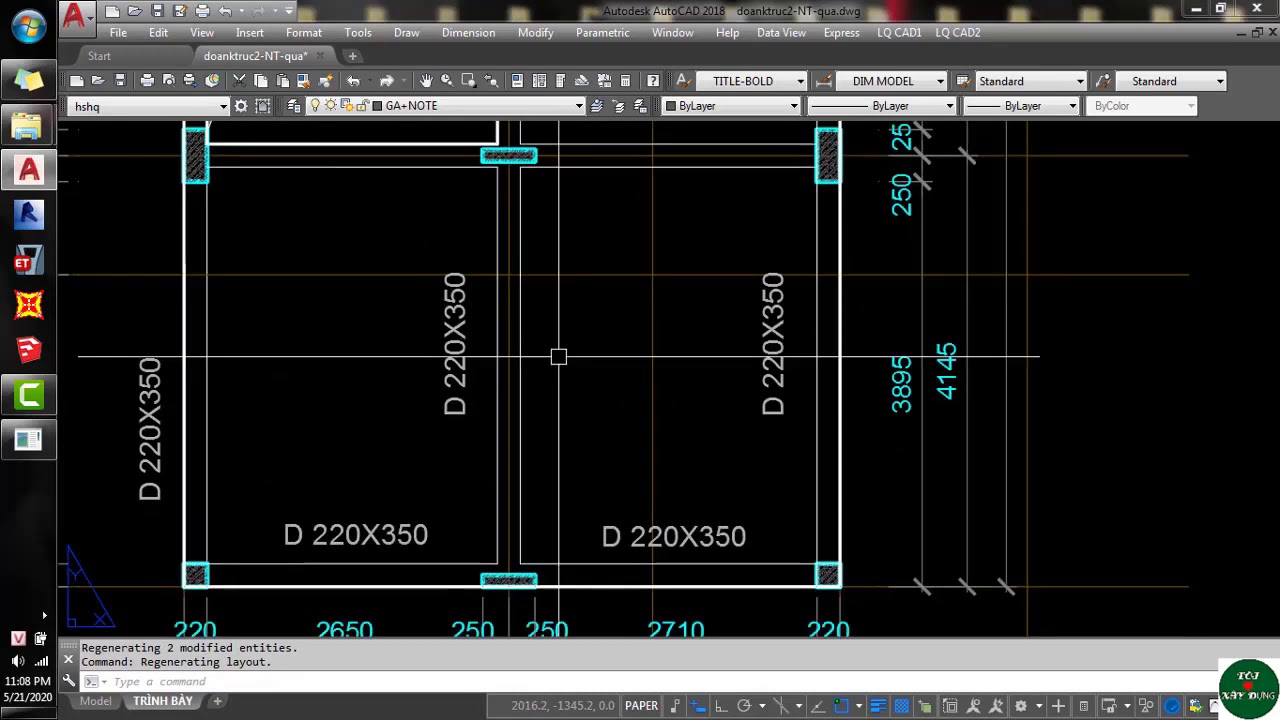Toggle PAPER space button in status bar
This screenshot has height=720, width=1280.
click(641, 706)
